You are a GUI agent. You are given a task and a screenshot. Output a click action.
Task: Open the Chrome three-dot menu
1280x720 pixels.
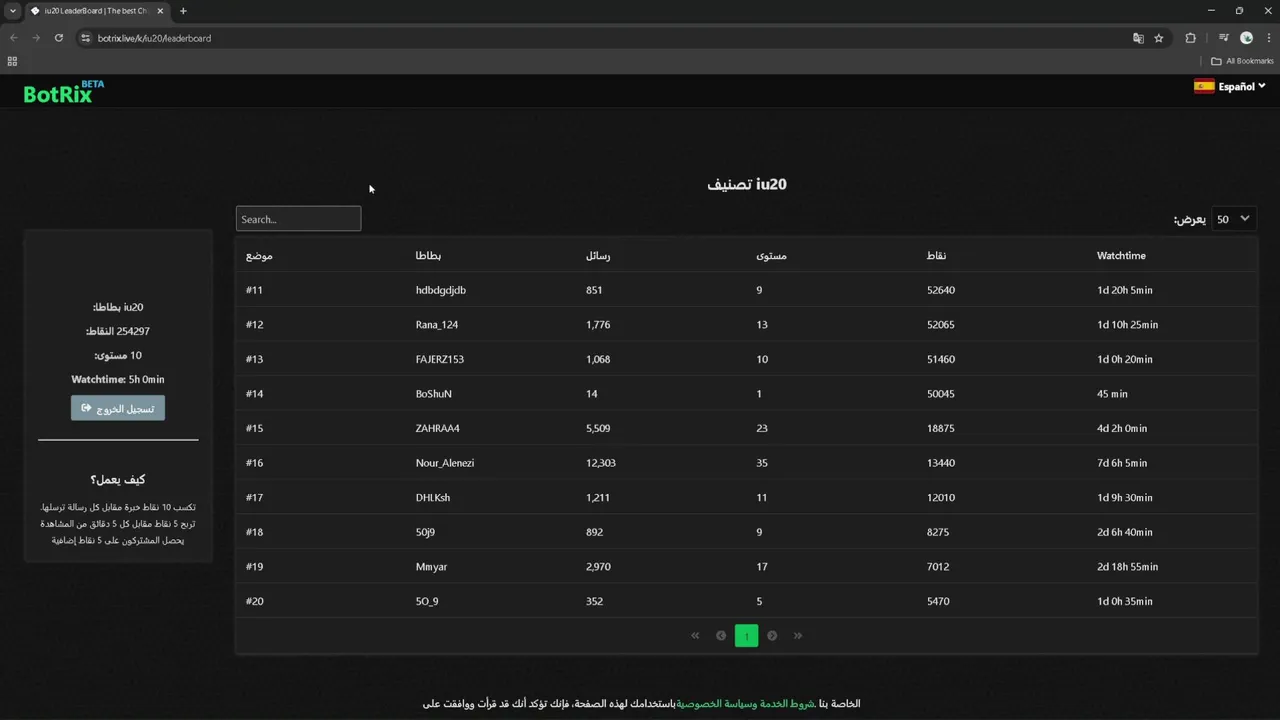pos(1267,38)
